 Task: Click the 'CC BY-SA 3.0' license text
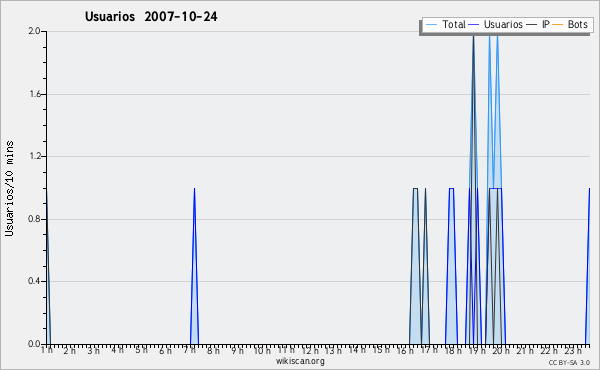(569, 362)
